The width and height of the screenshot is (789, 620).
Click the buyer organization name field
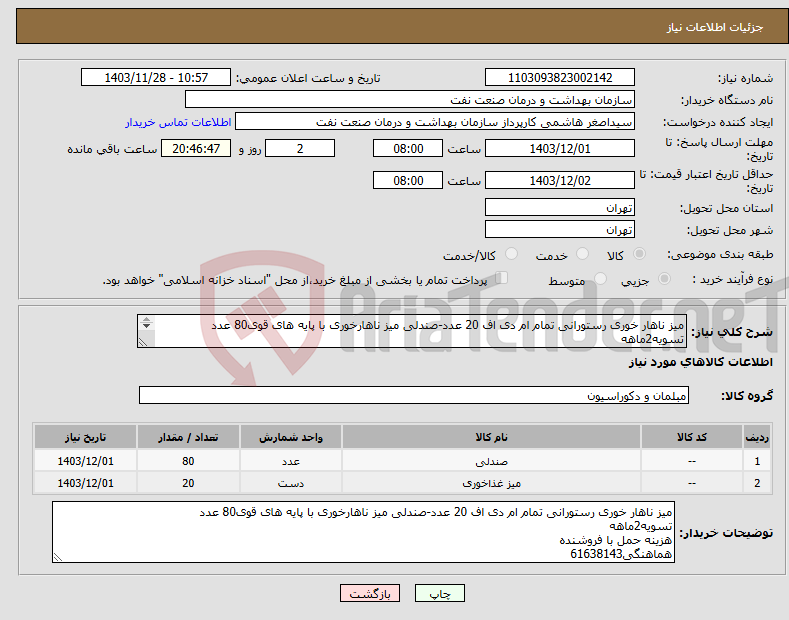[410, 100]
